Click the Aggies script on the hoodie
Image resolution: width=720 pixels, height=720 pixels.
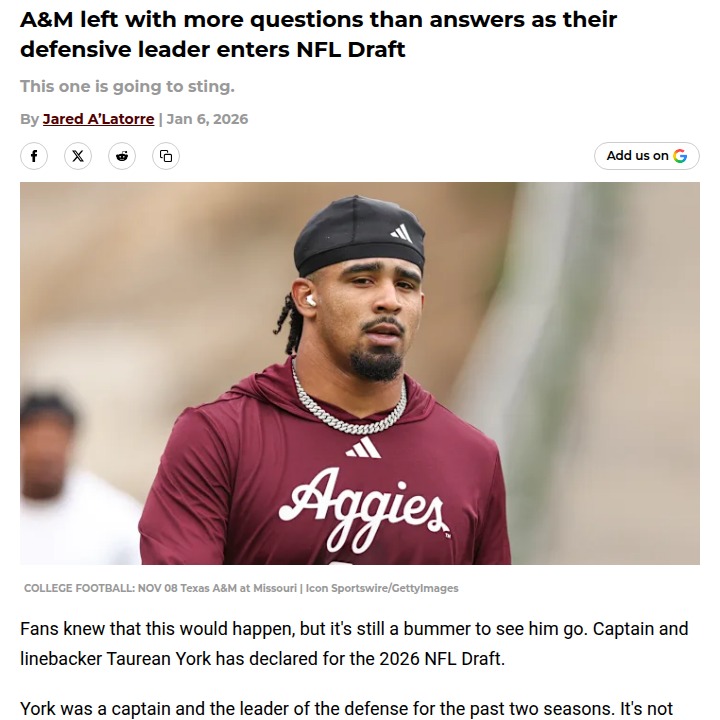tap(366, 500)
